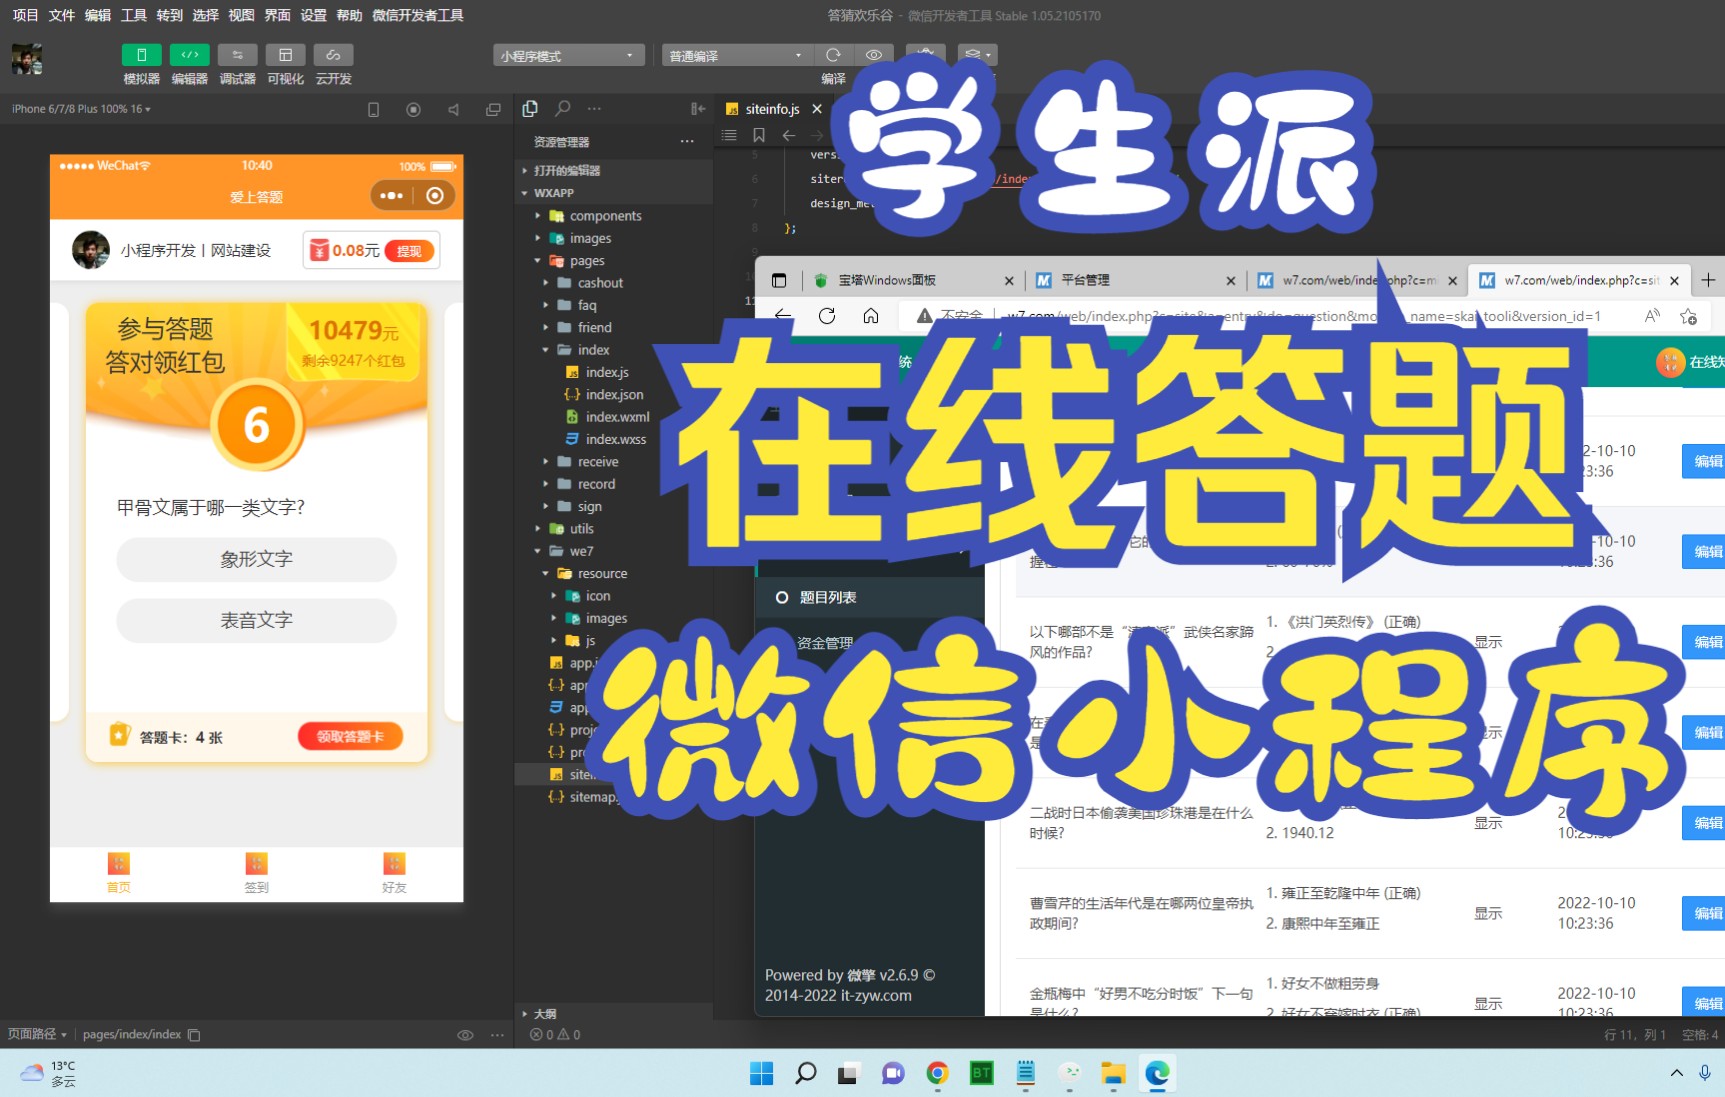This screenshot has width=1725, height=1097.
Task: Open the 文件 menu
Action: tap(61, 15)
